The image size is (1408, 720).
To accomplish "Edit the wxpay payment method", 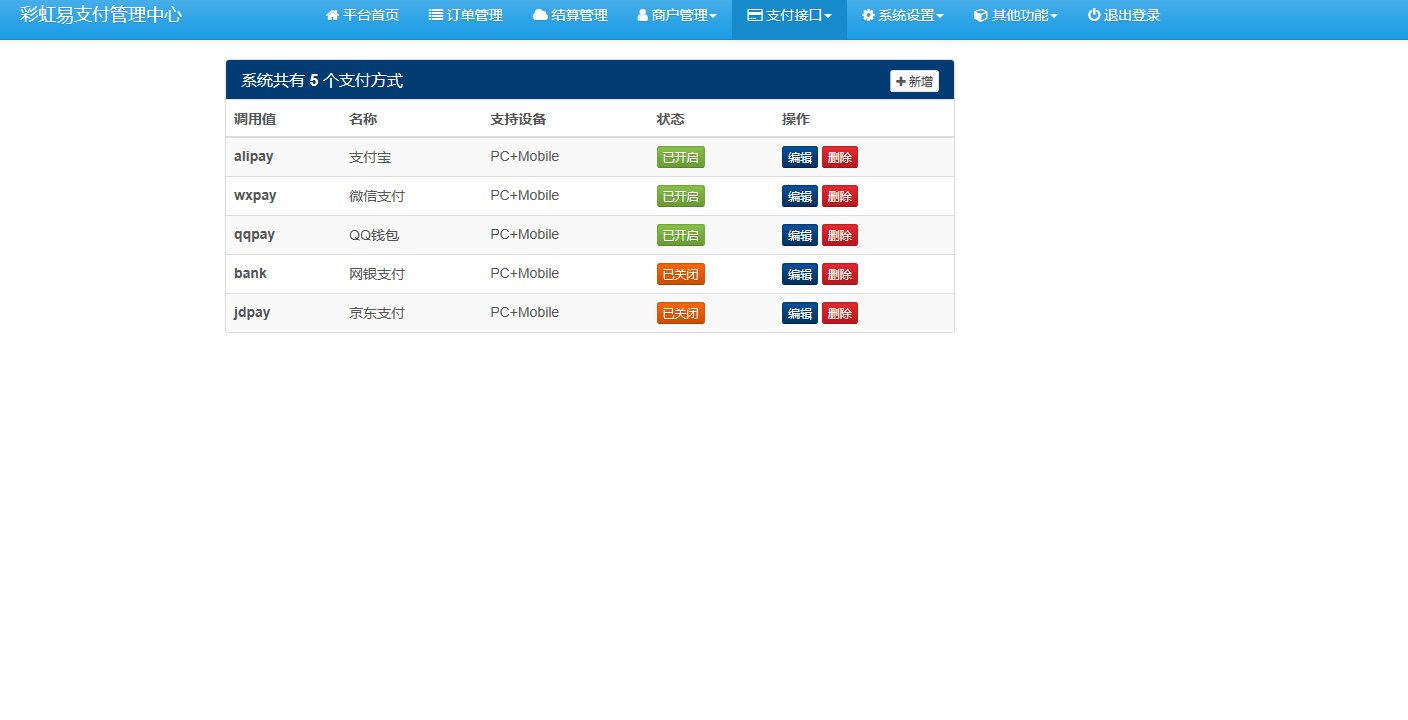I will pos(800,196).
